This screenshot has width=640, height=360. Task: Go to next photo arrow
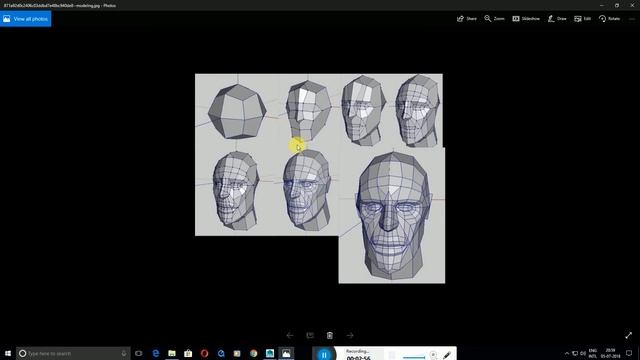pyautogui.click(x=350, y=336)
